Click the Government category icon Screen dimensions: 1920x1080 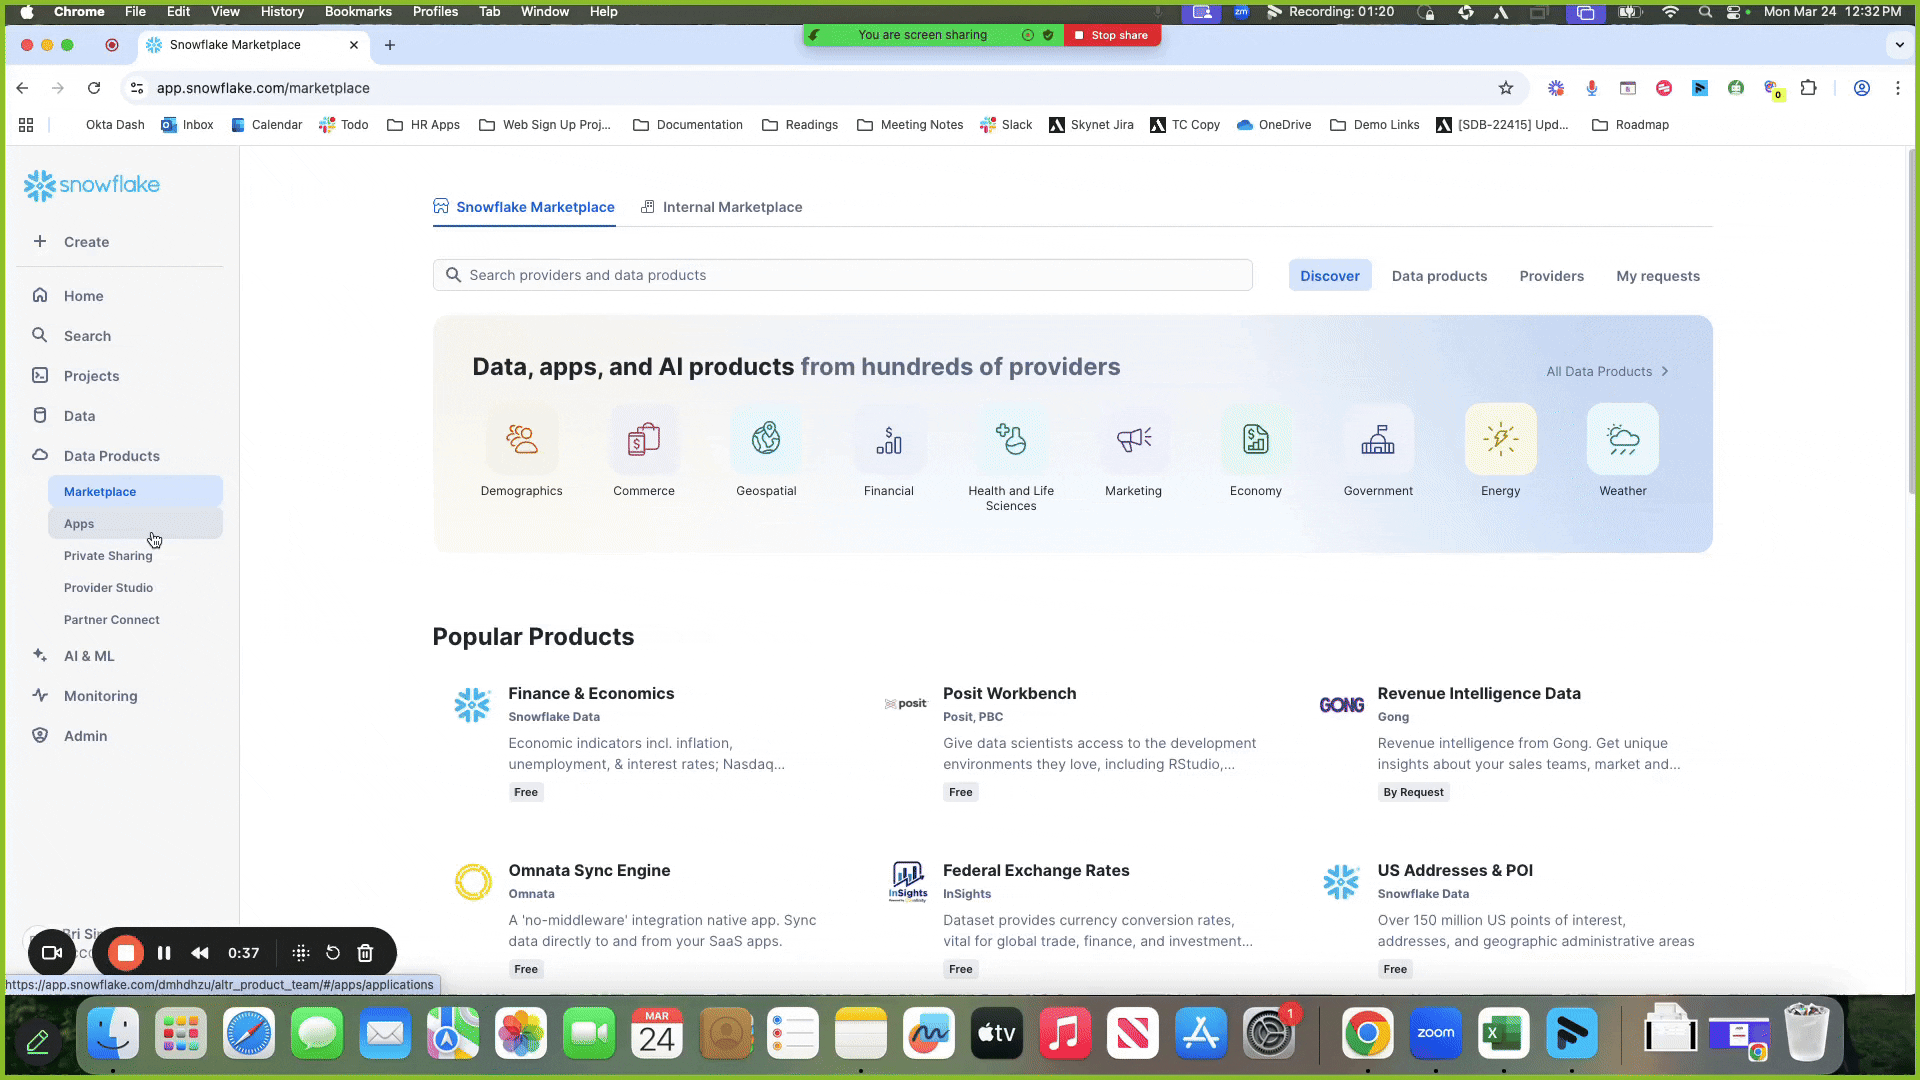pos(1378,439)
